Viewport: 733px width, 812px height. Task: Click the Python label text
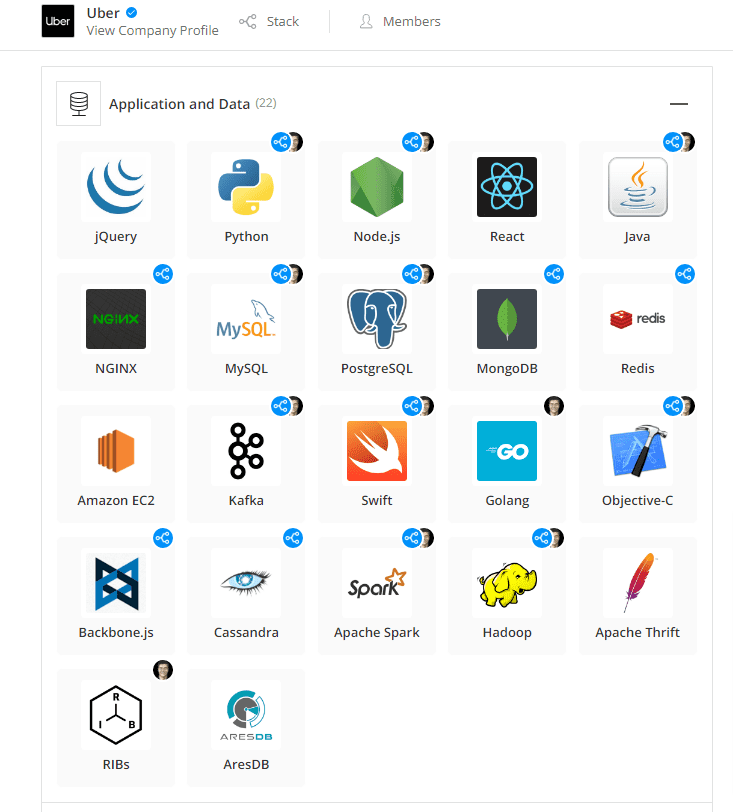(246, 237)
